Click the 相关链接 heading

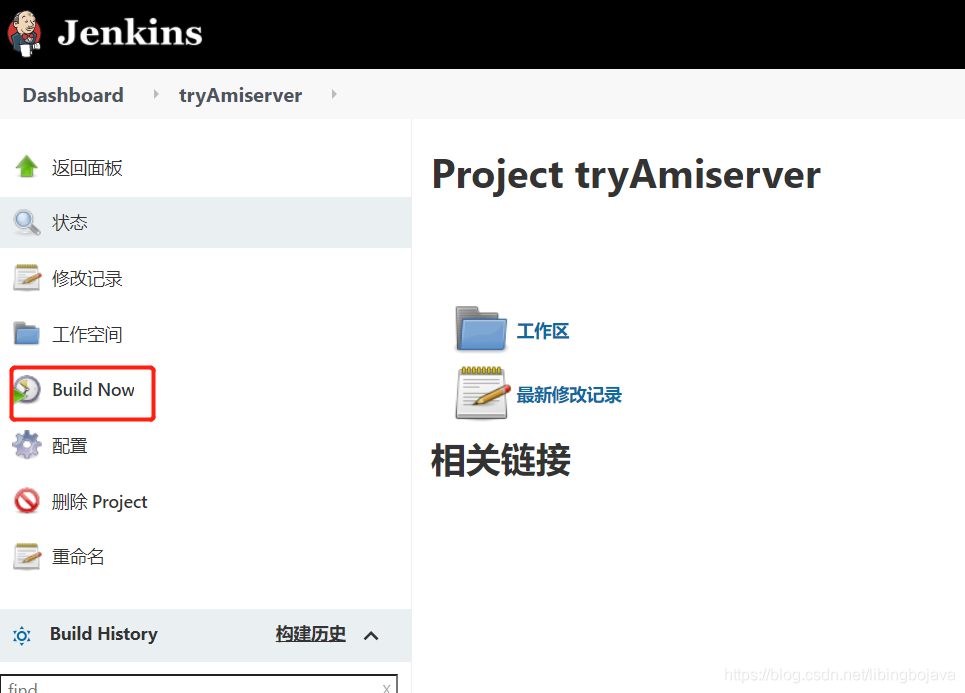pos(501,460)
